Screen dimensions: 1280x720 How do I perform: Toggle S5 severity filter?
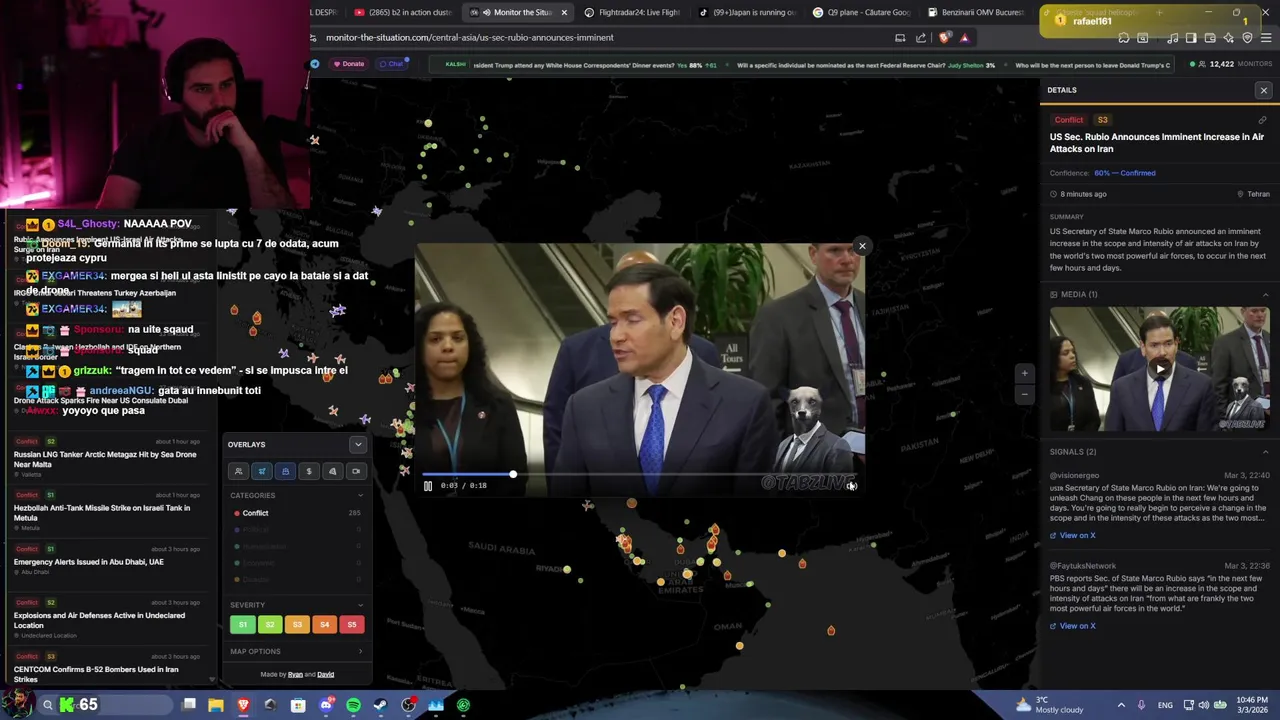pos(351,624)
